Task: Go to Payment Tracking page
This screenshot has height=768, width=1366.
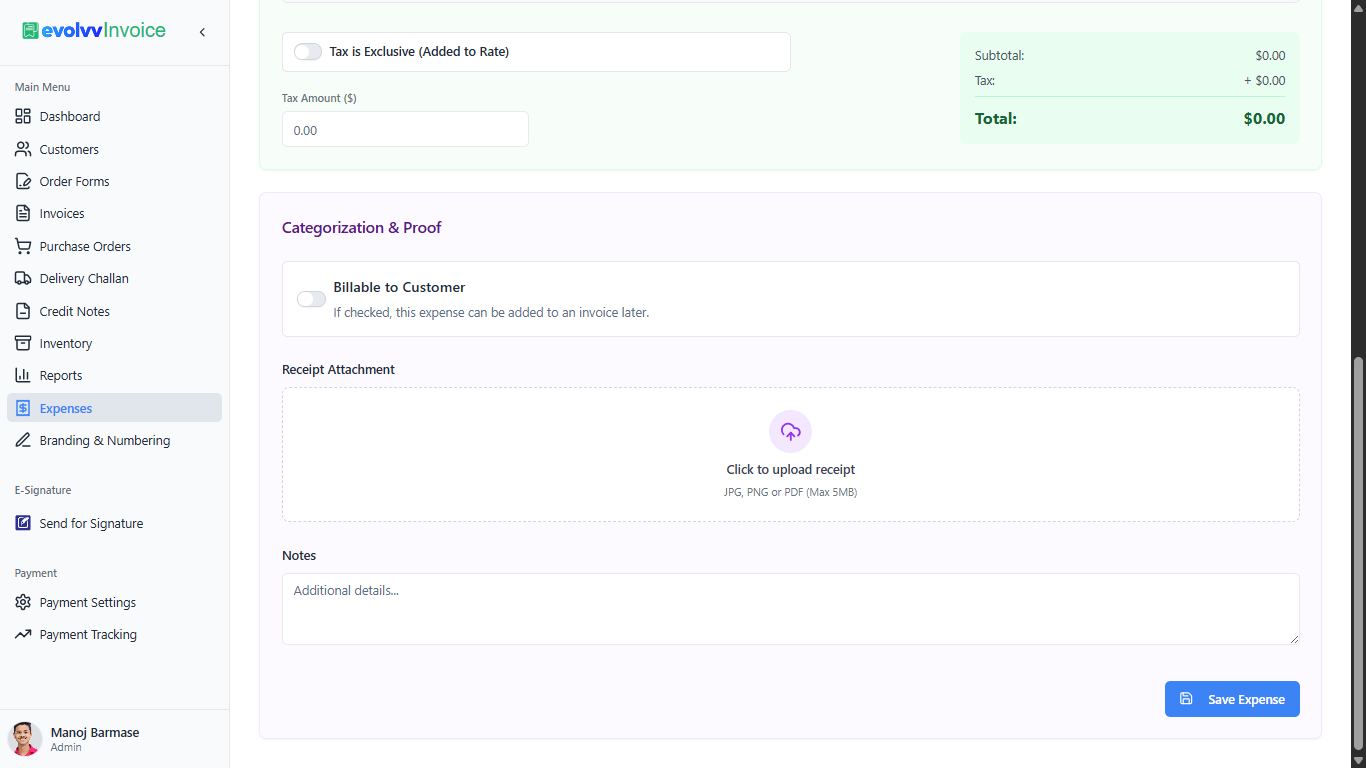Action: coord(114,634)
